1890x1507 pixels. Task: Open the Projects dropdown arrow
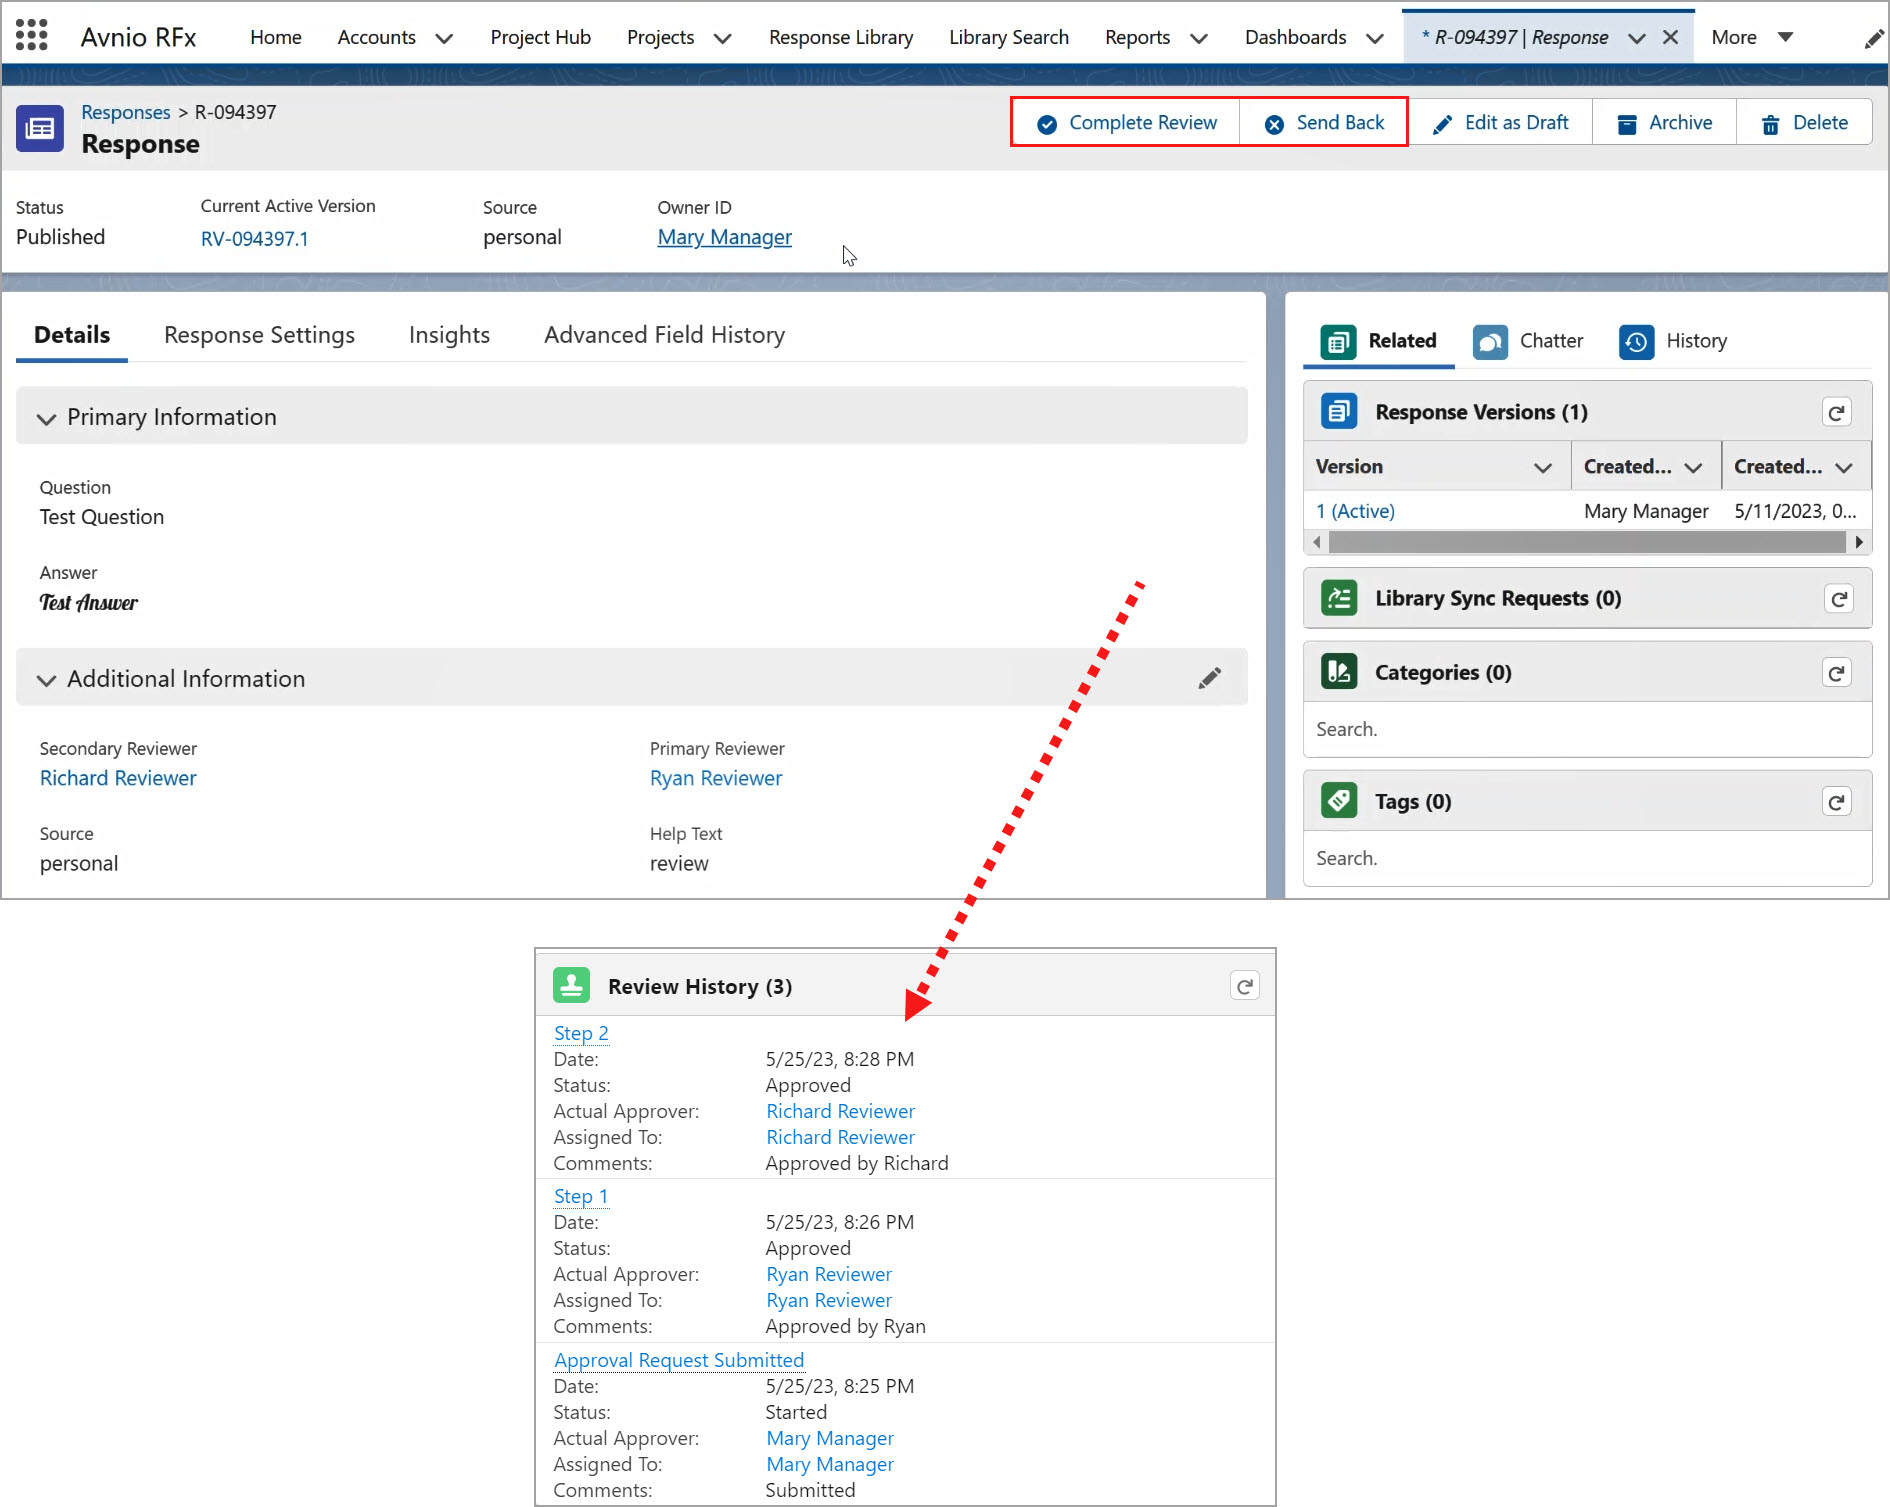(x=722, y=38)
